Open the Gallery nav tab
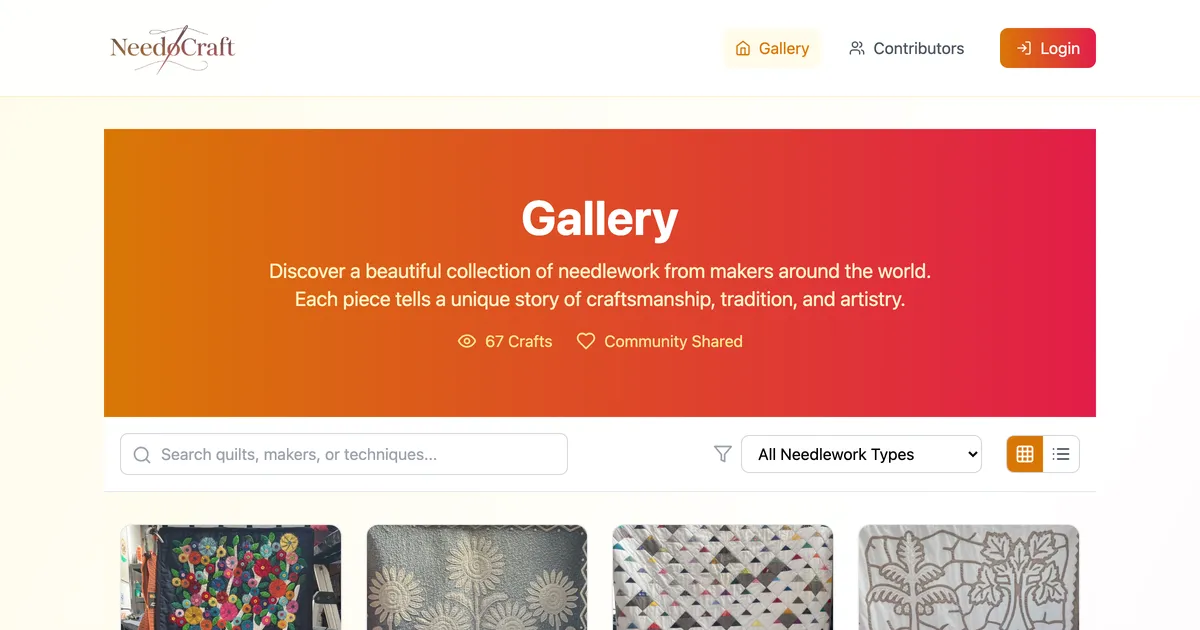1200x630 pixels. (x=772, y=48)
